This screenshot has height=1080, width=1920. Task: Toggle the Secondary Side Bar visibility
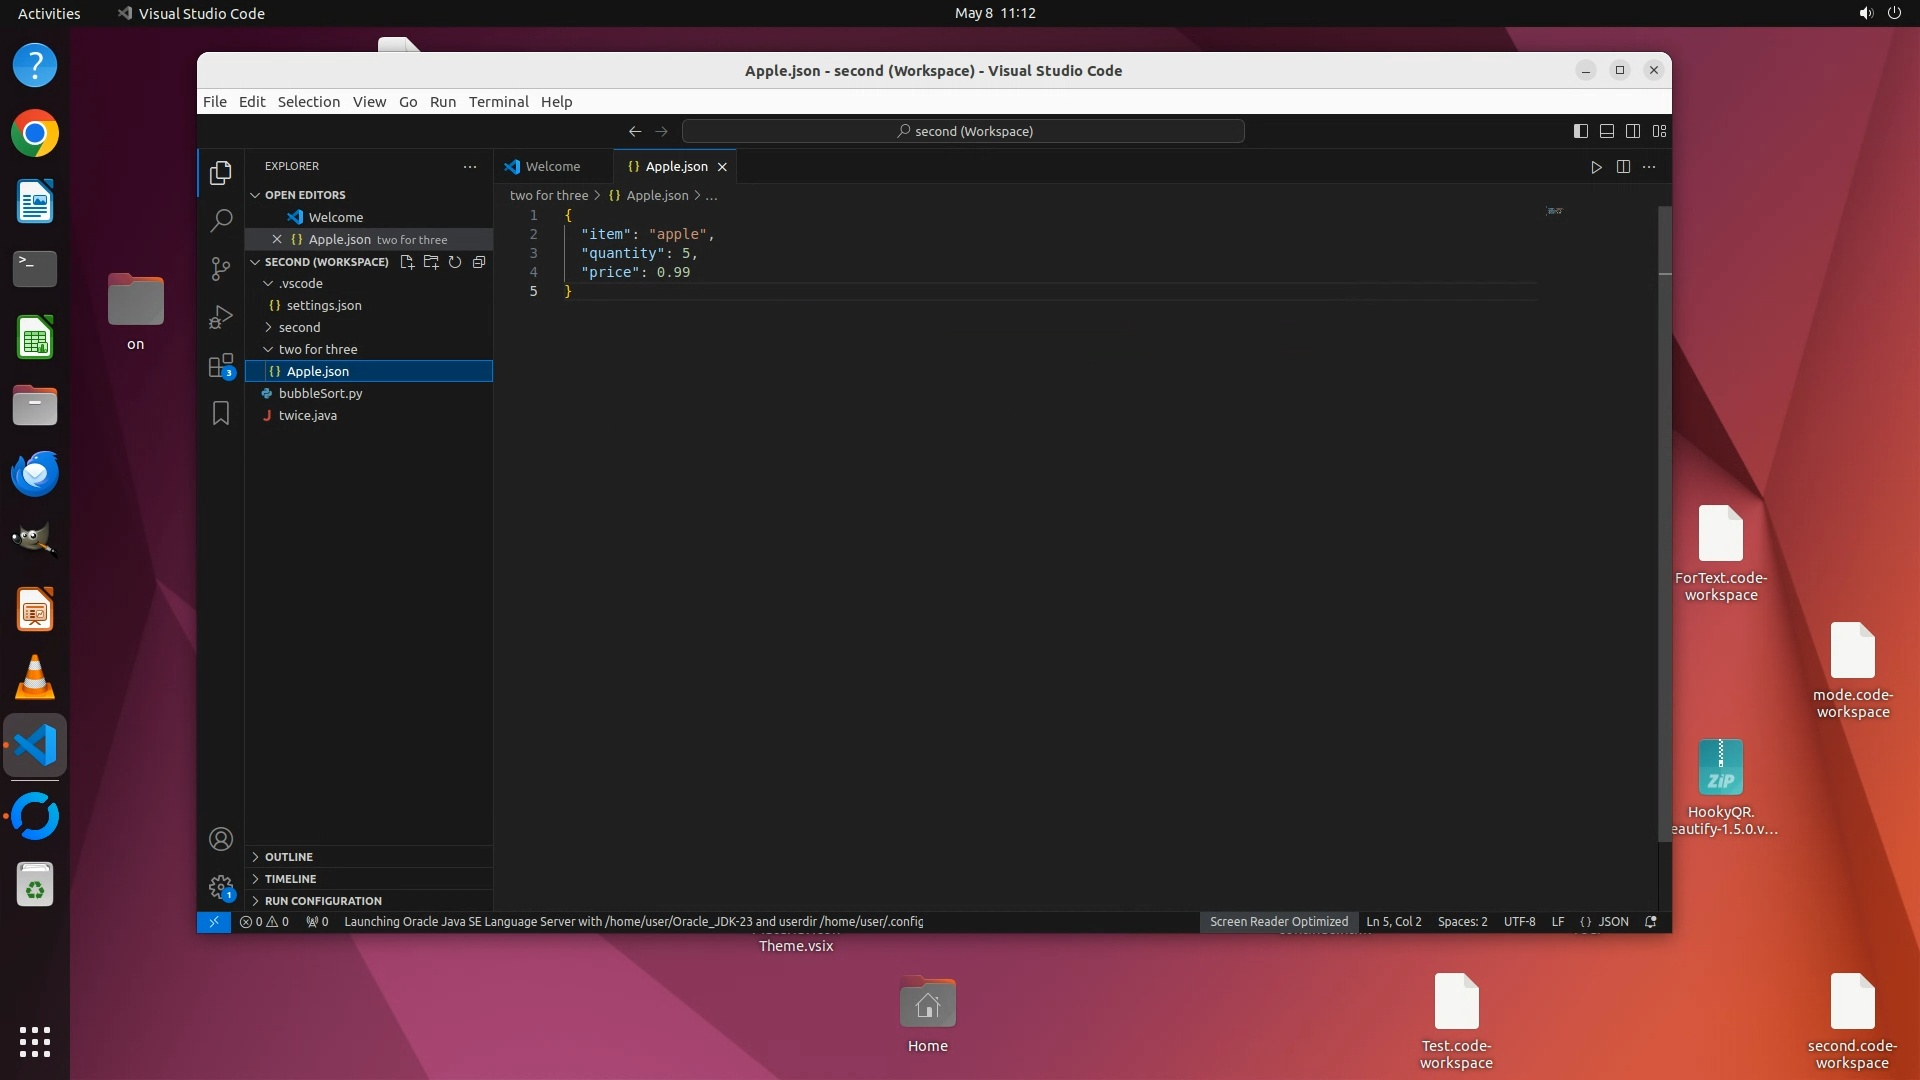tap(1633, 131)
